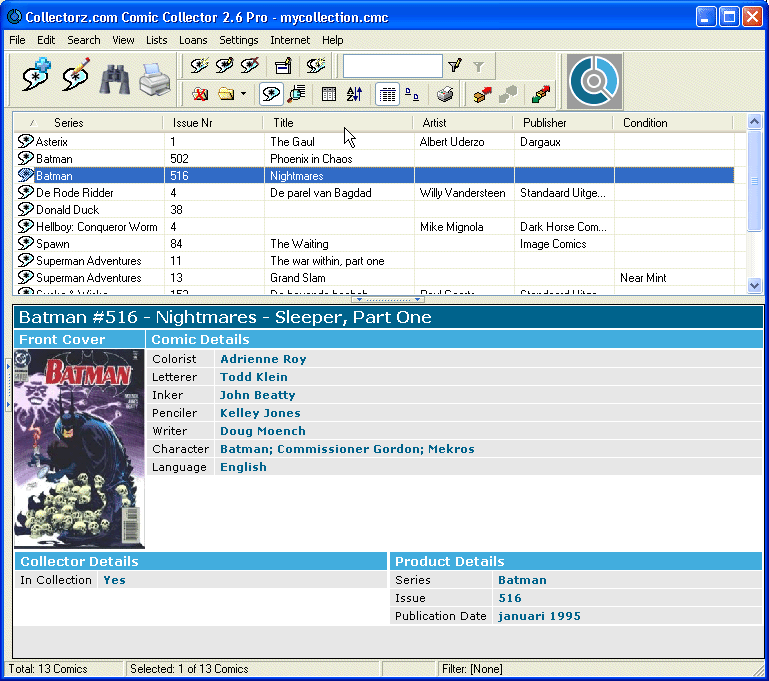The image size is (769, 681).
Task: Collapse details panel via horizontal splitter handle
Action: [387, 299]
